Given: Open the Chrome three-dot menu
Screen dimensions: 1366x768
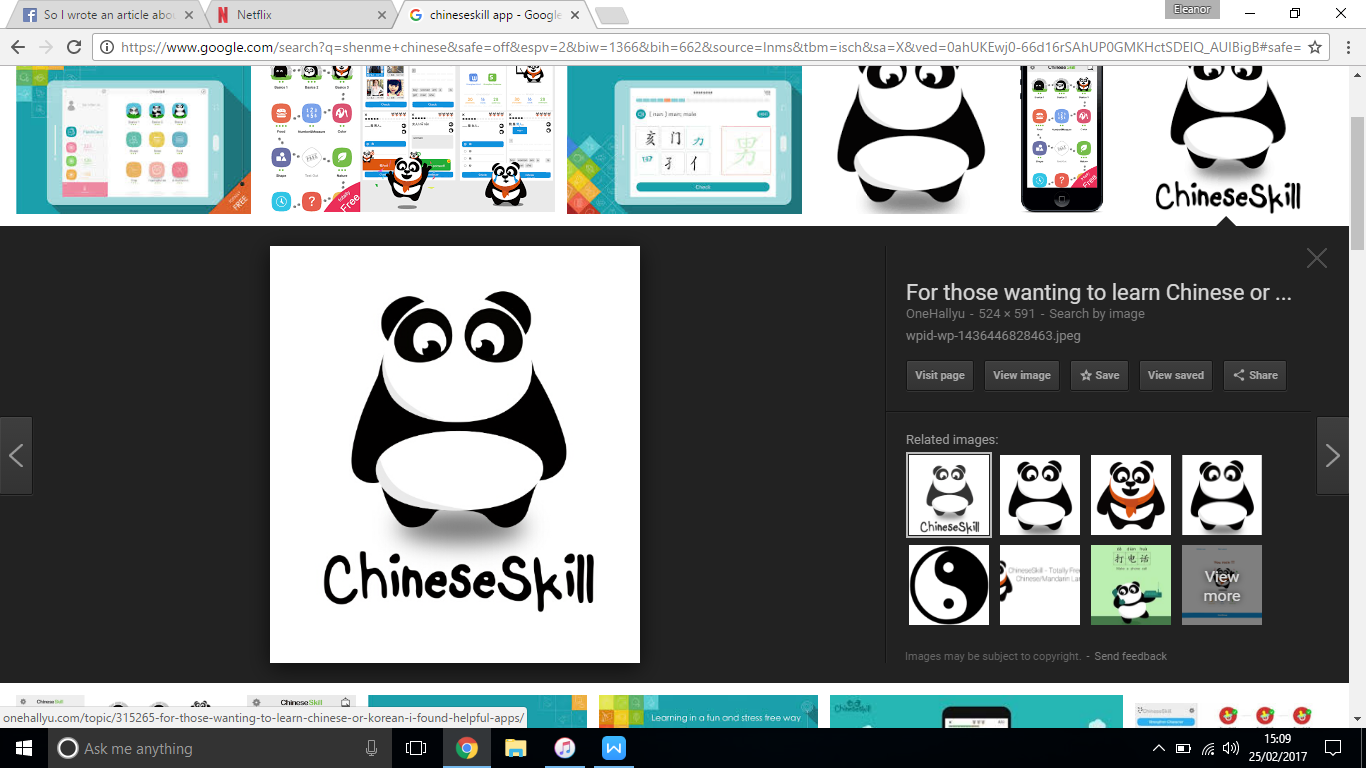Looking at the screenshot, I should [1346, 47].
